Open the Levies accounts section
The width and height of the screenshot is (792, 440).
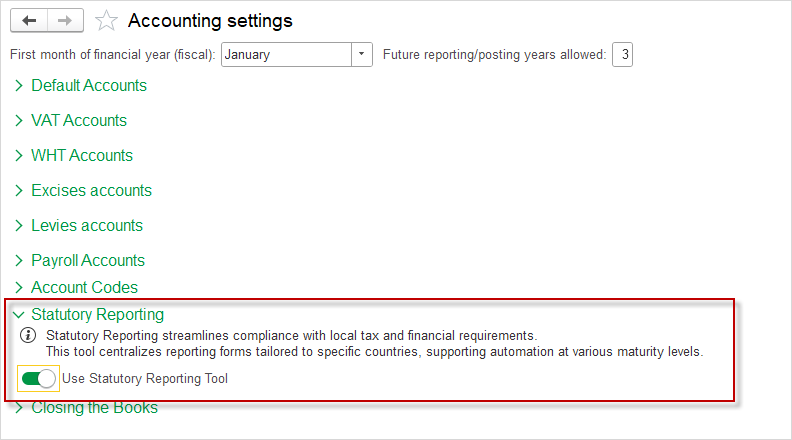[x=87, y=225]
